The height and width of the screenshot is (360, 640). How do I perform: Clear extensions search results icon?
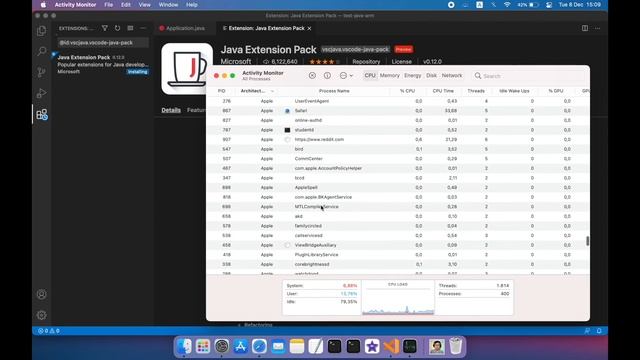pyautogui.click(x=130, y=28)
